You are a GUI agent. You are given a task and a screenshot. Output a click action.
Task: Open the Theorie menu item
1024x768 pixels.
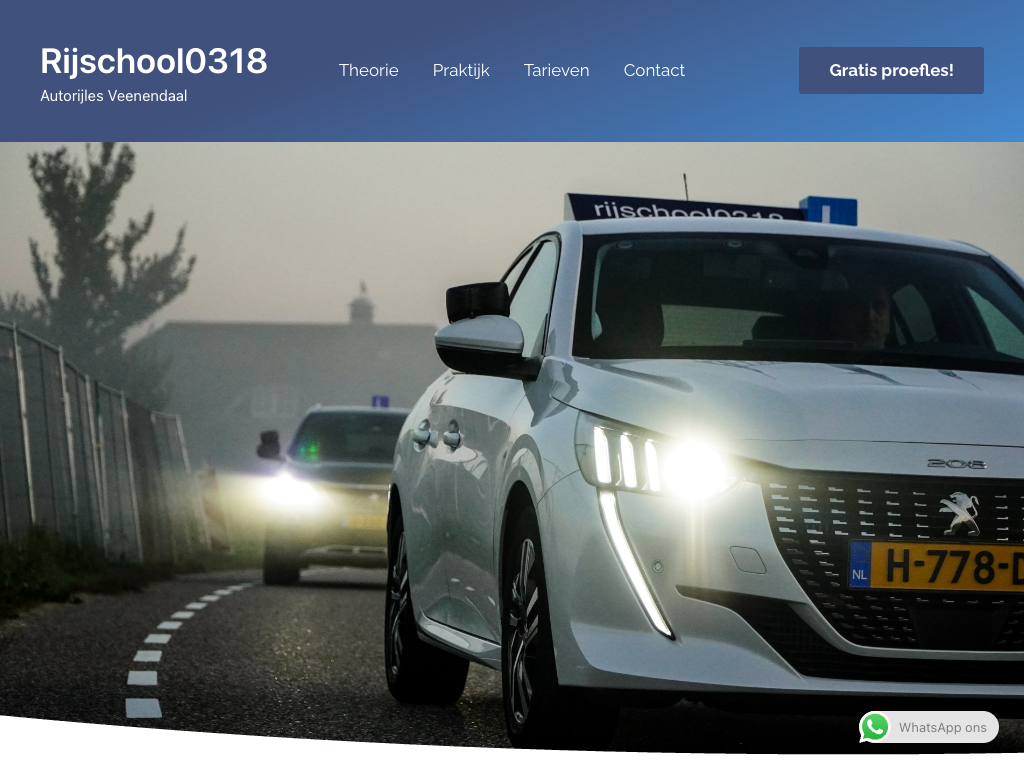point(368,71)
